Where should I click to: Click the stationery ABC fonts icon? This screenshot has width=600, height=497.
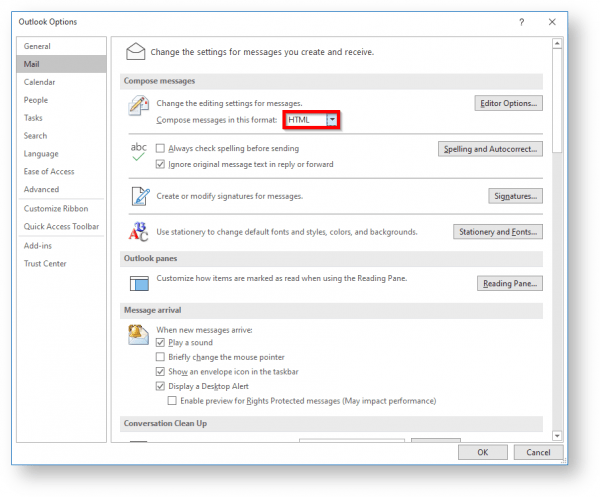pyautogui.click(x=138, y=231)
